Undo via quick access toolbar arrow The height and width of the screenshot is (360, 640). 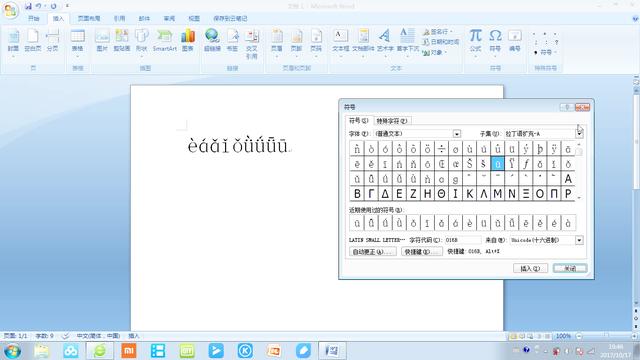[x=38, y=6]
